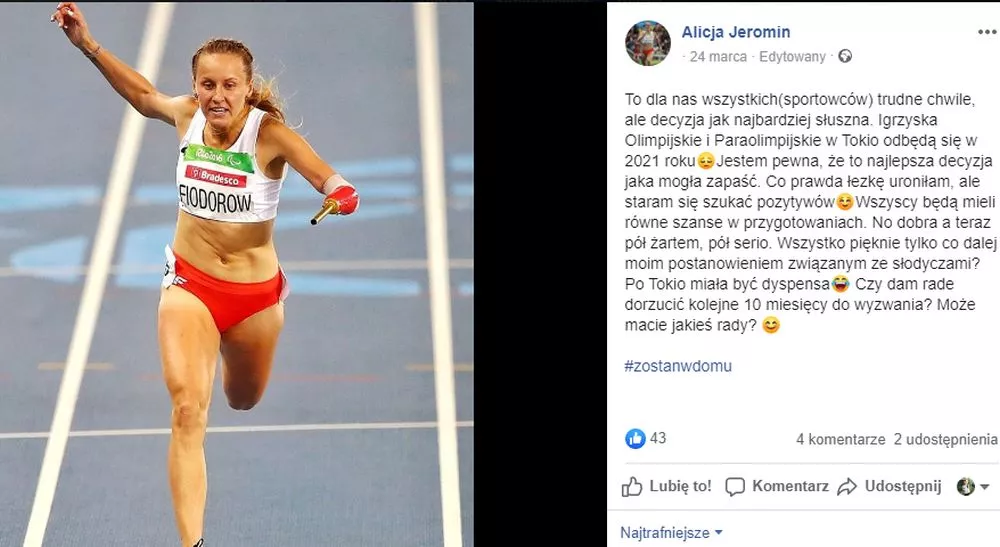View the 4 komentarze
The width and height of the screenshot is (1000, 547).
point(841,439)
